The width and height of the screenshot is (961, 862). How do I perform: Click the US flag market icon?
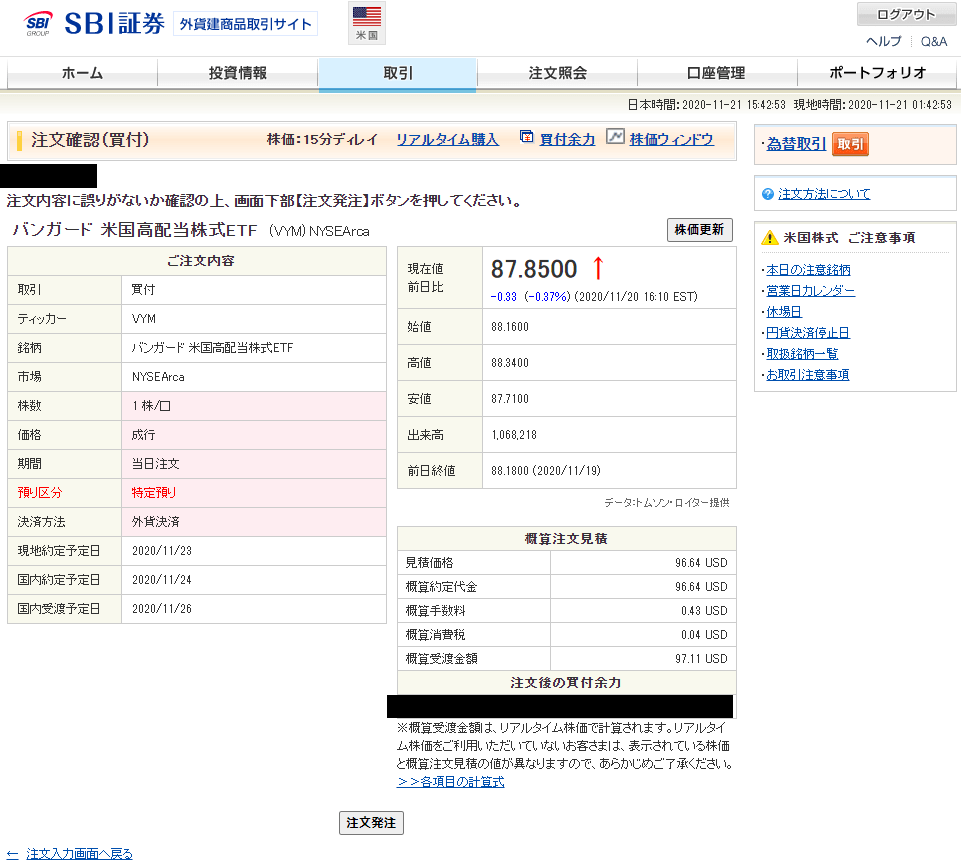coord(367,18)
